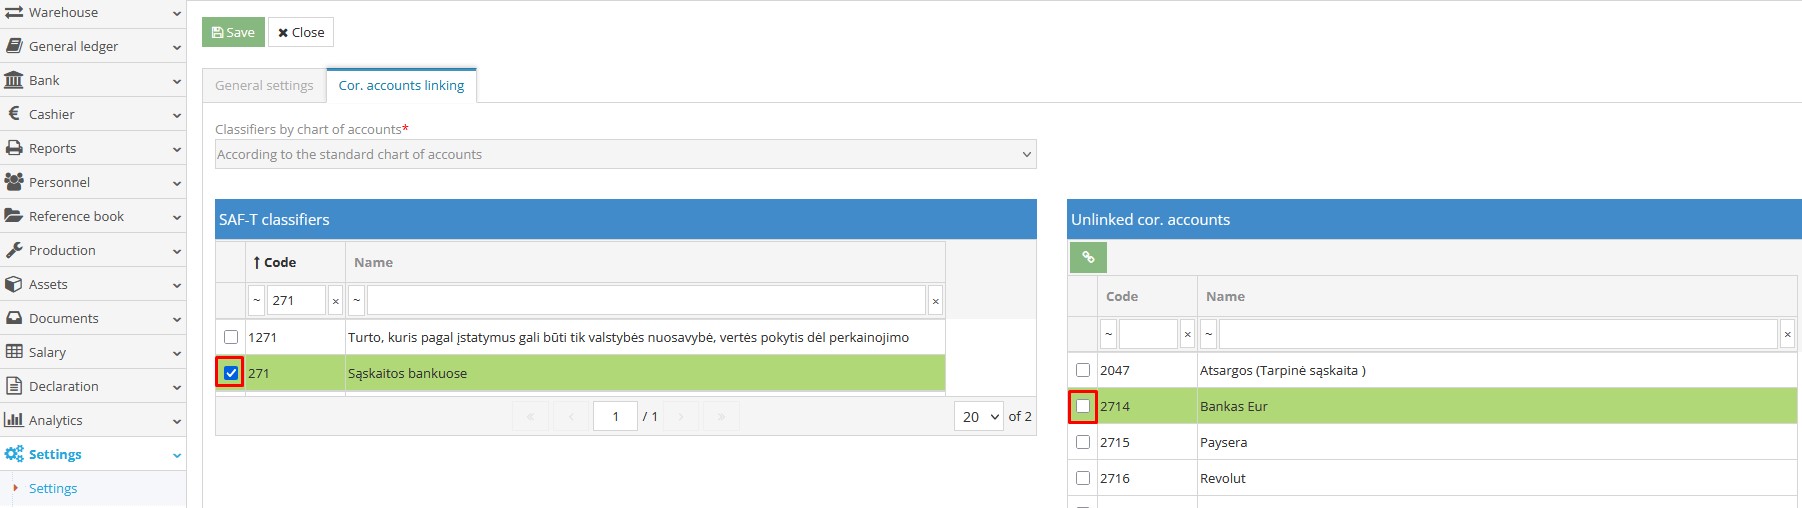The image size is (1802, 508).
Task: Click the Personnel people icon
Action: coord(14,182)
